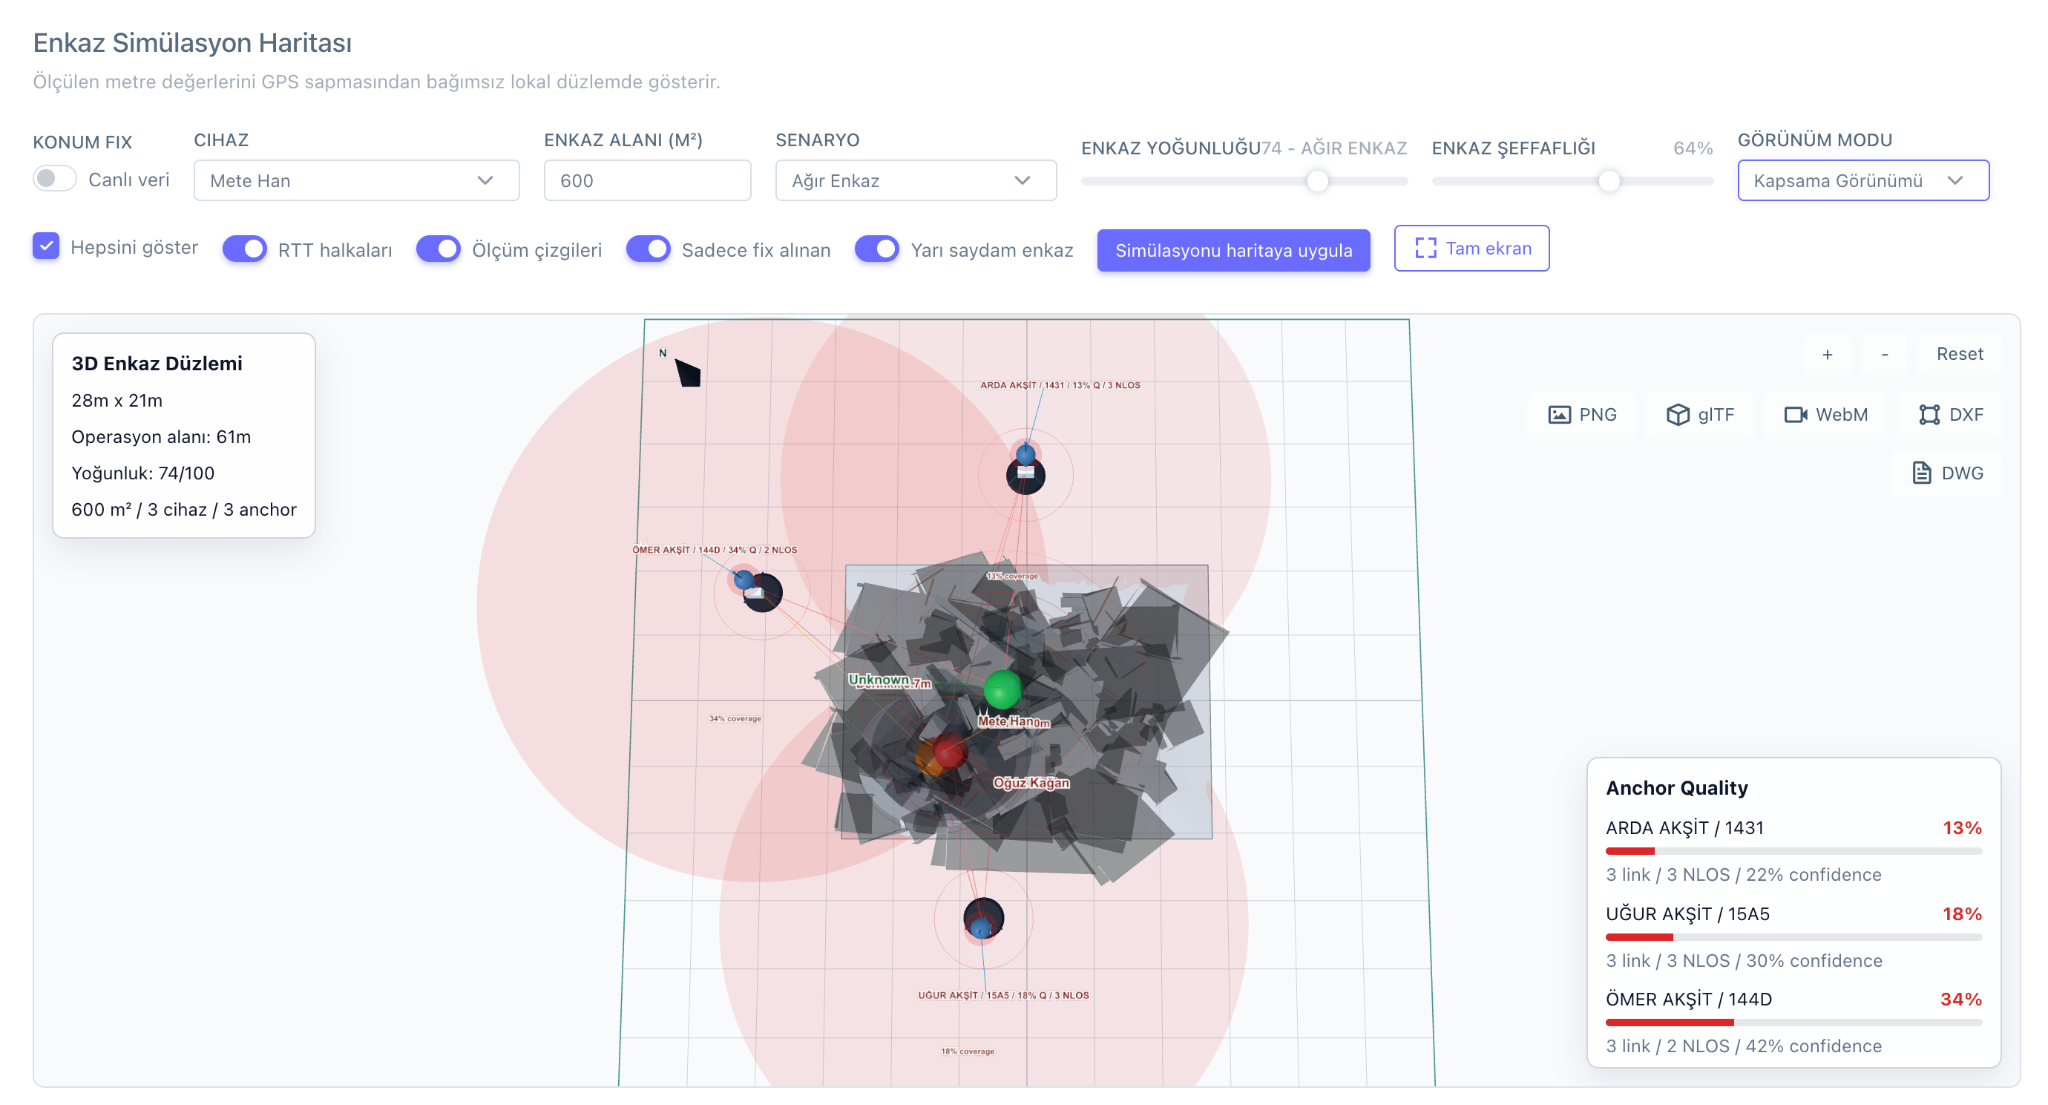
Task: Click the Anchor Quality heading
Action: (x=1677, y=788)
